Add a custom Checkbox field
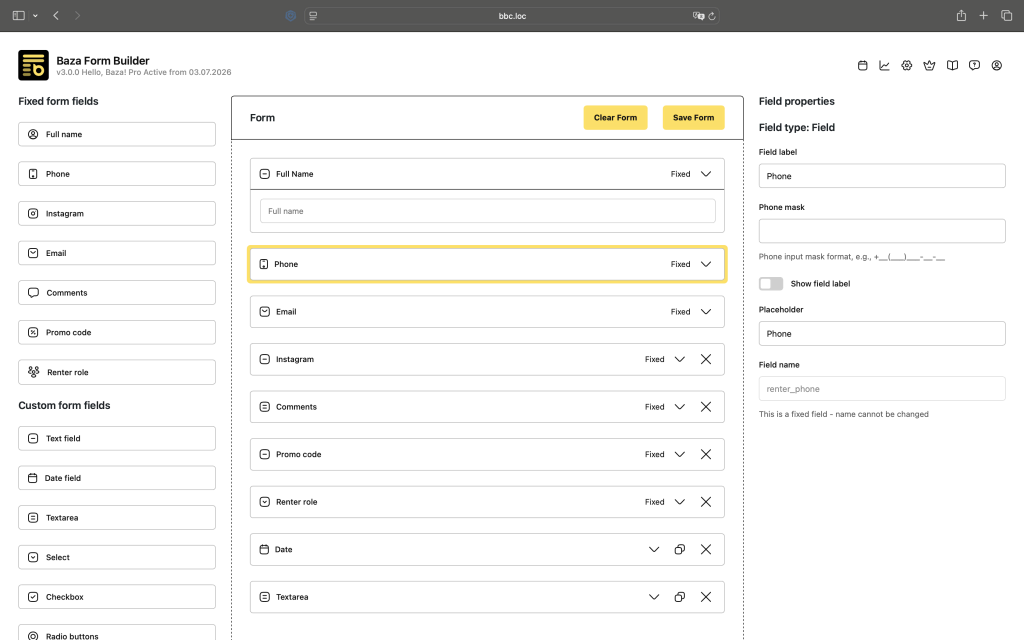Screen dimensions: 1024x640 point(117,597)
